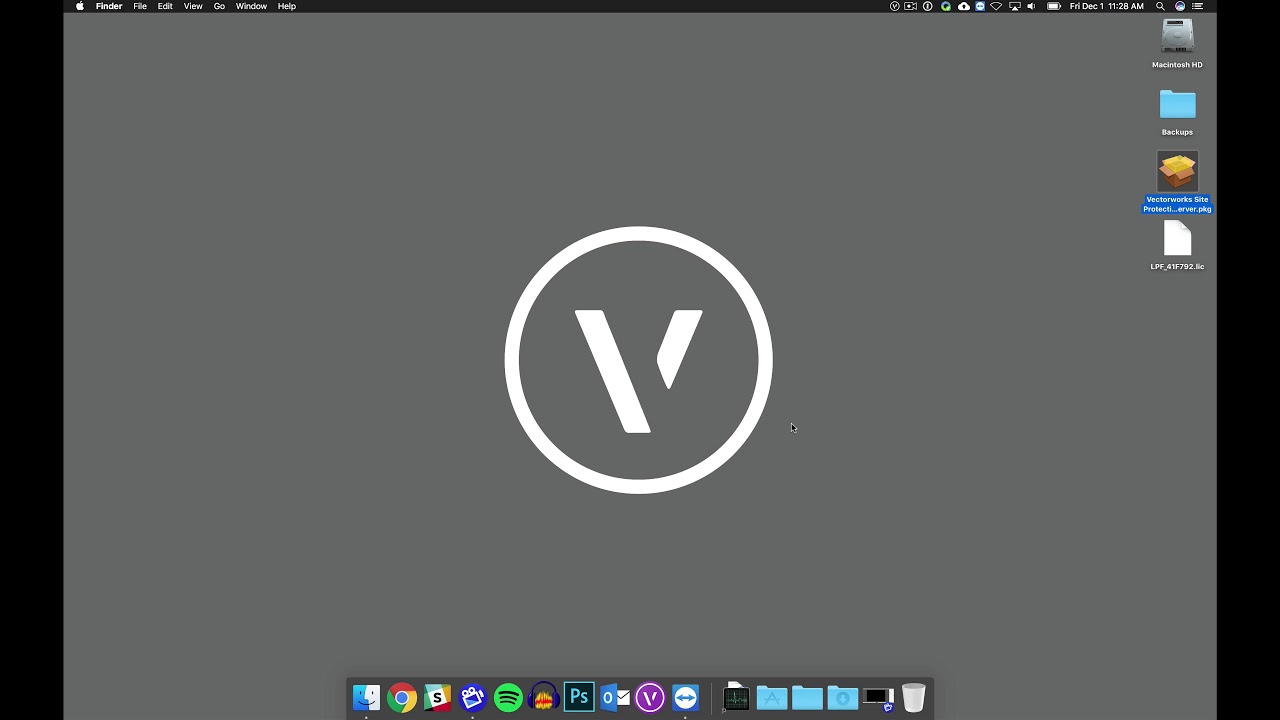Open the Backups folder on the desktop
1280x720 pixels.
(1177, 105)
